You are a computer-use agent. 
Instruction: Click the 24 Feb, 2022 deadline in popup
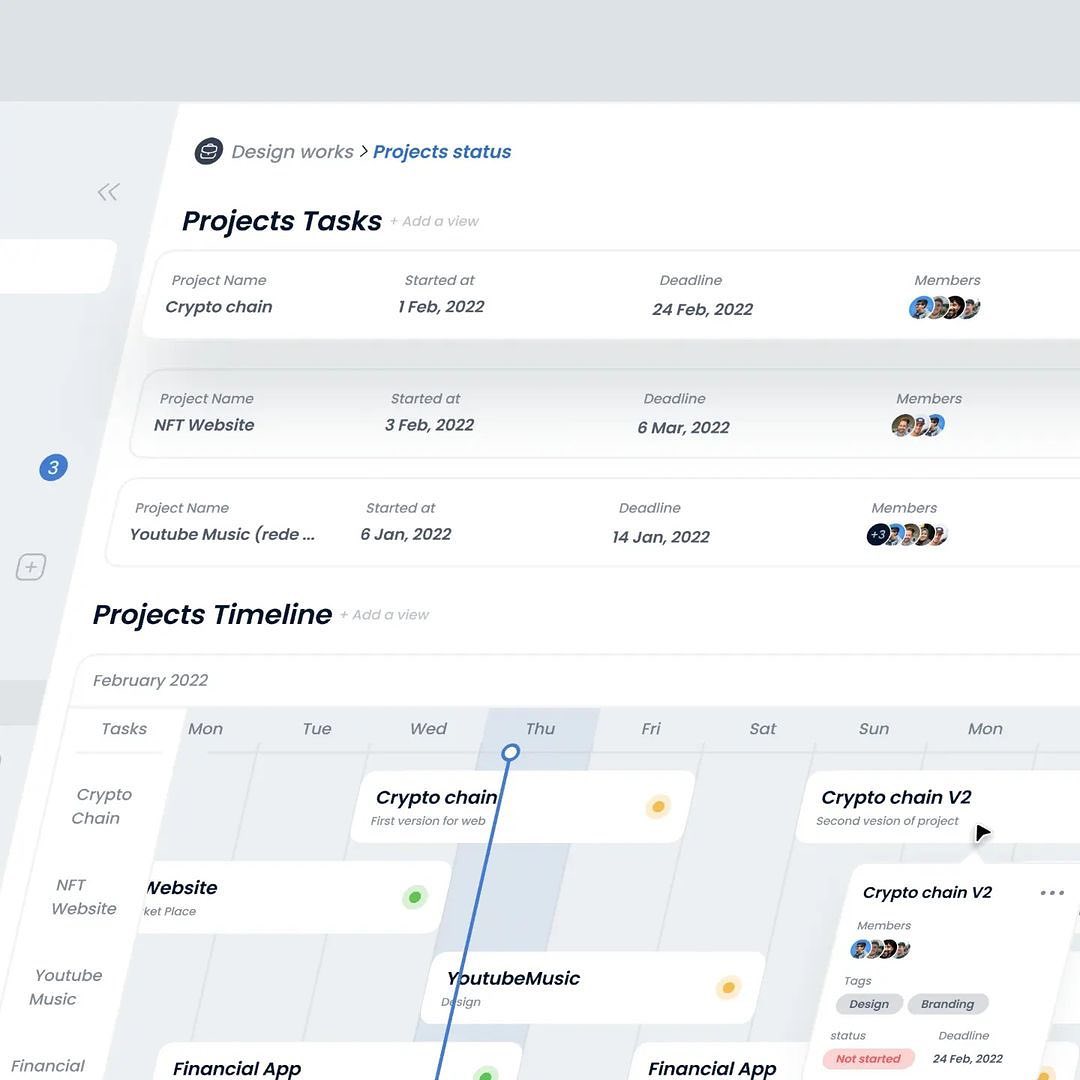(968, 1059)
